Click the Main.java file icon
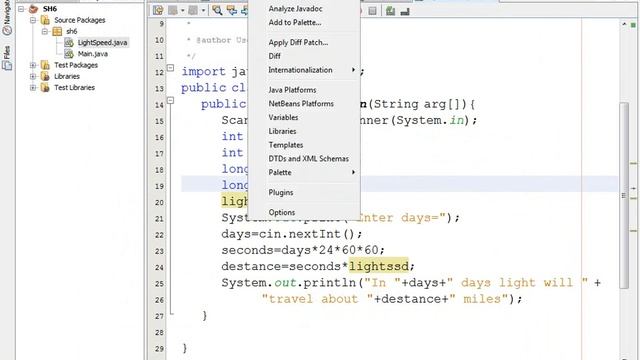This screenshot has height=360, width=640. (x=69, y=53)
